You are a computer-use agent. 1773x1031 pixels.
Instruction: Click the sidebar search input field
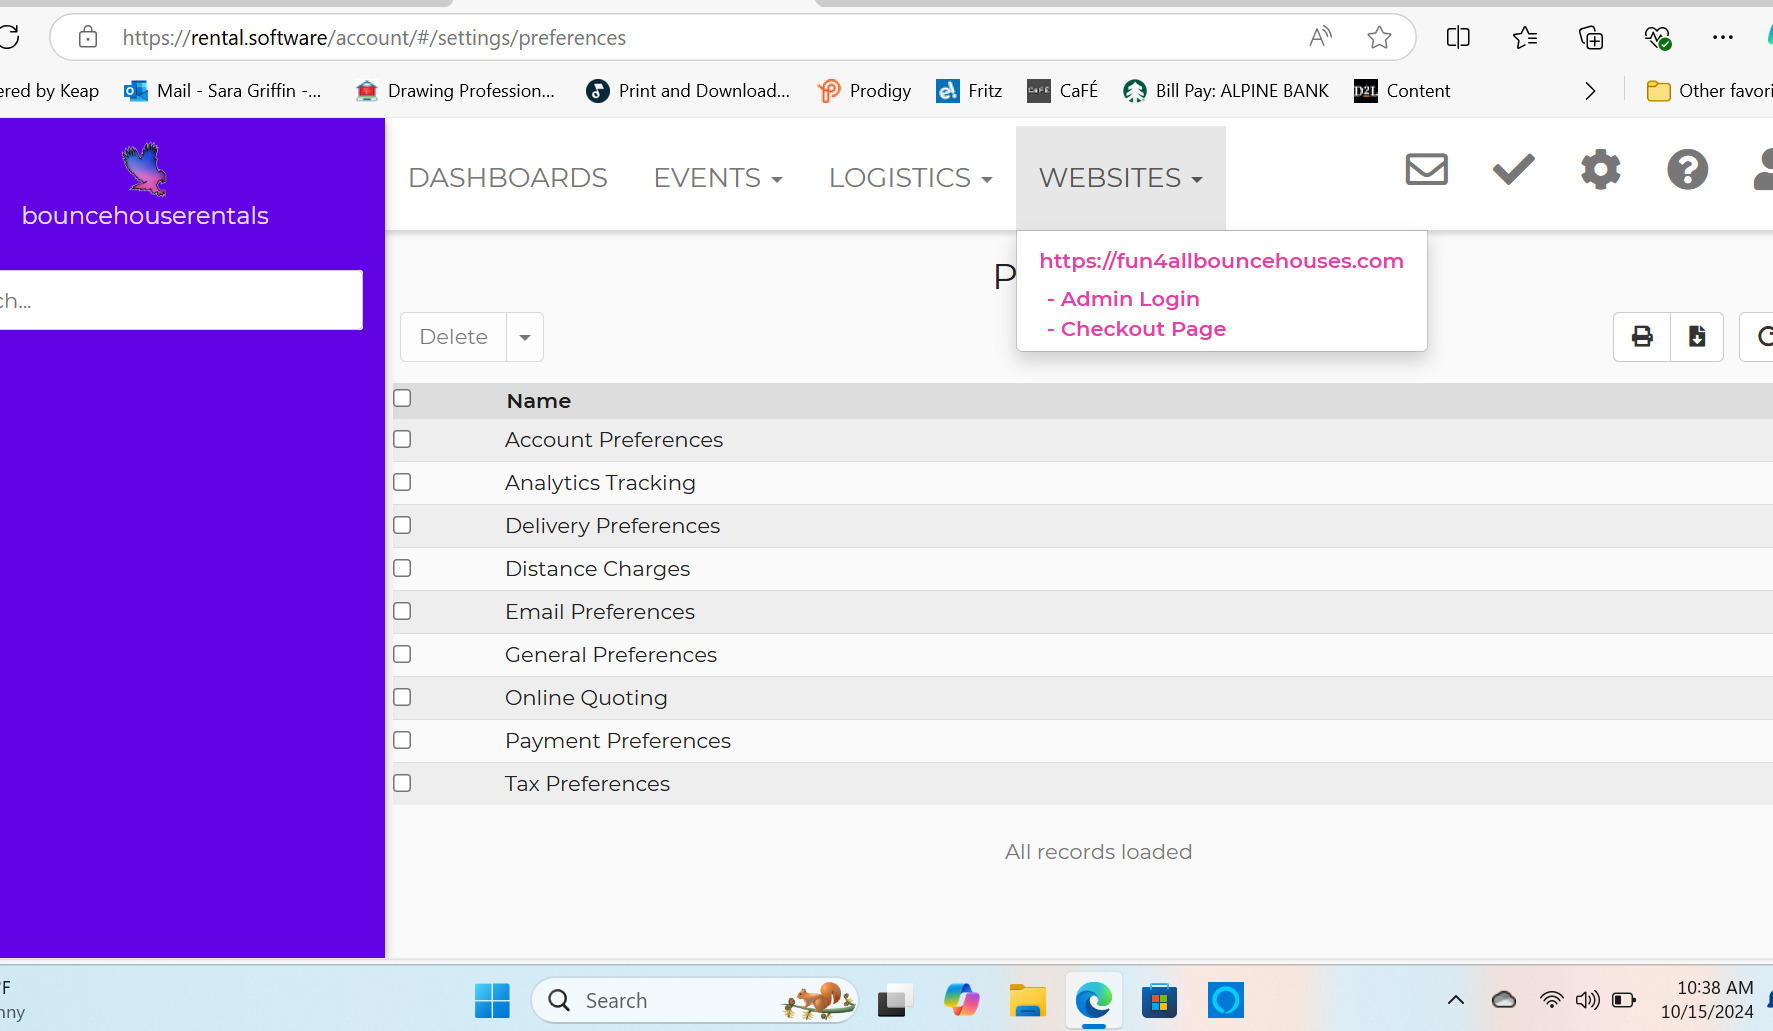click(180, 300)
